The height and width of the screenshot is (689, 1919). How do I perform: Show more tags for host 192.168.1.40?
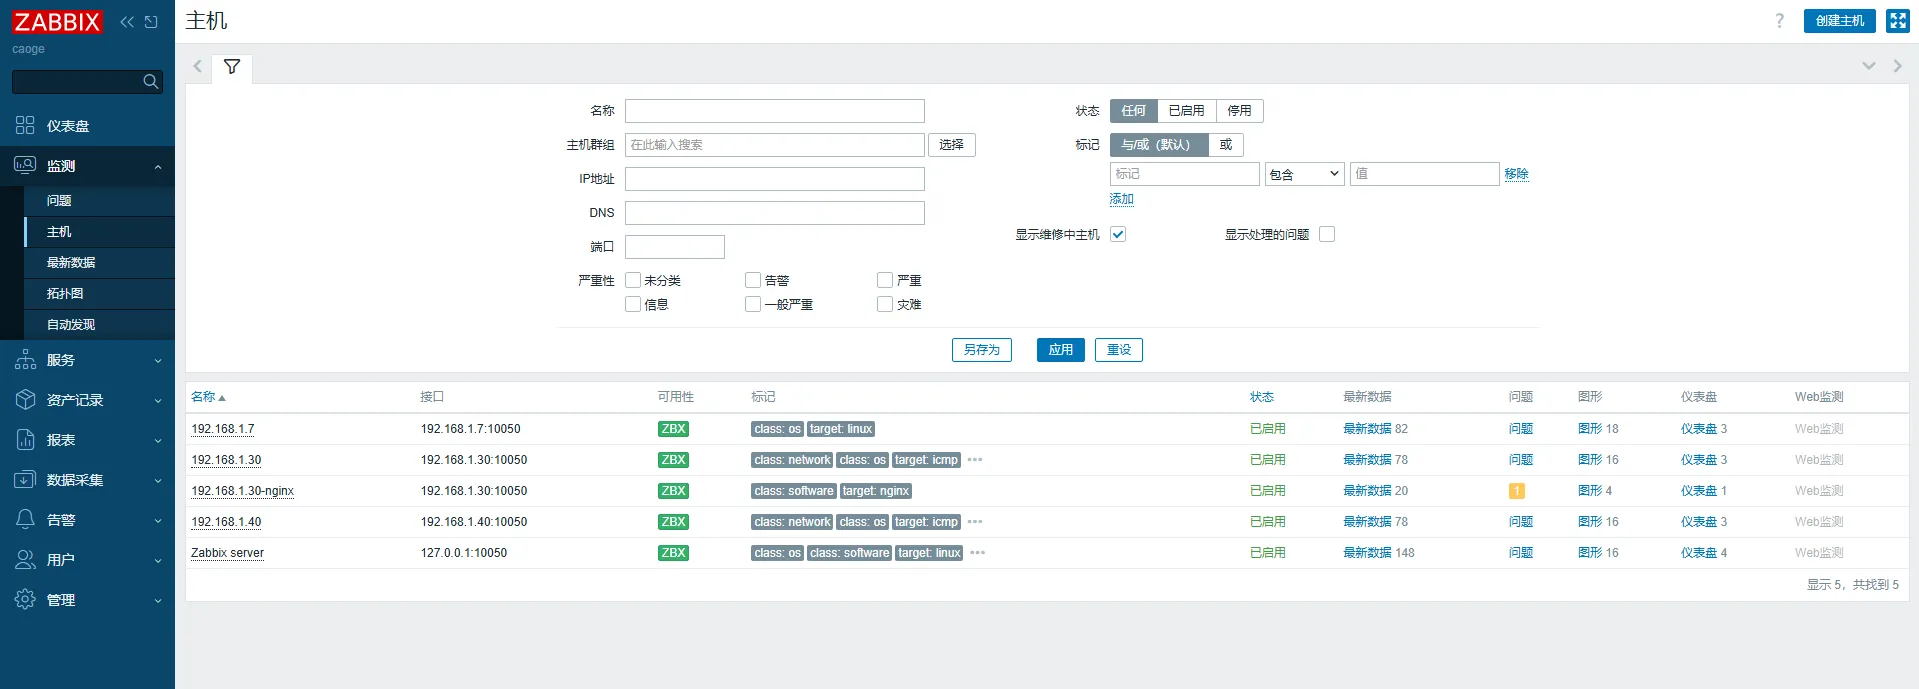[975, 522]
